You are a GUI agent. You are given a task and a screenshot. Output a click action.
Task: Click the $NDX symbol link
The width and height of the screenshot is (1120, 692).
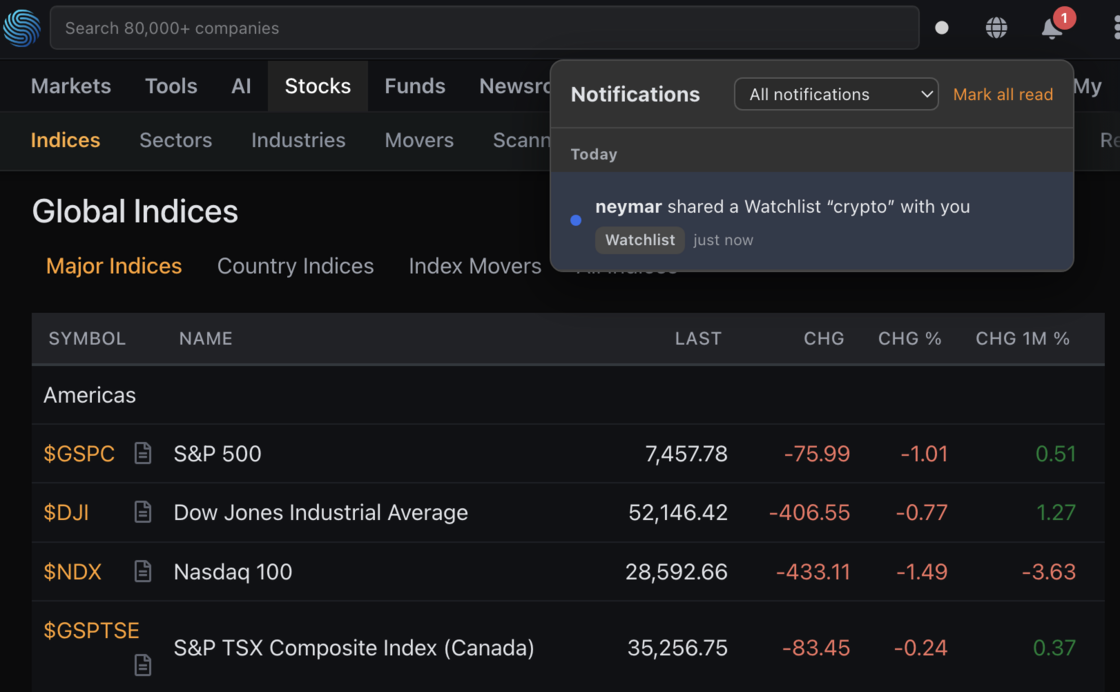pos(72,571)
